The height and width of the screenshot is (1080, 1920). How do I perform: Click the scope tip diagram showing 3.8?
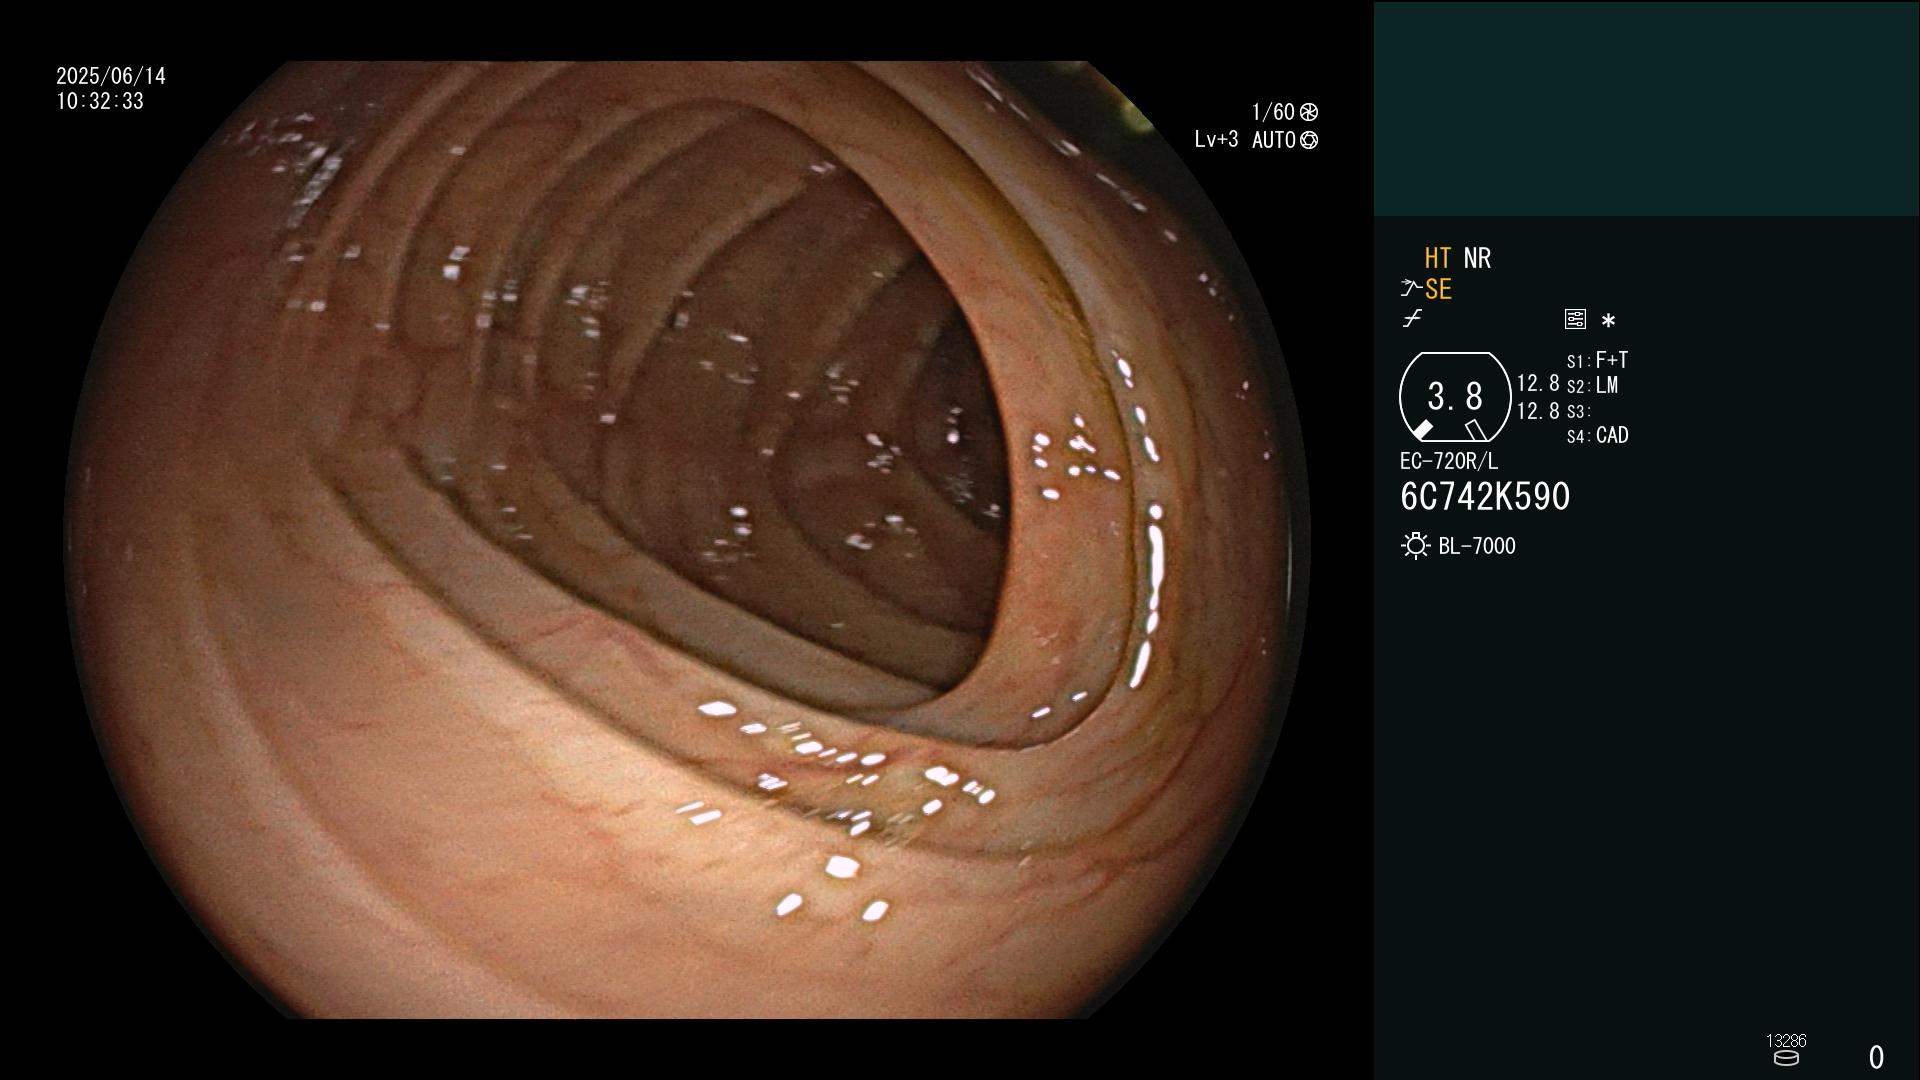tap(1455, 397)
